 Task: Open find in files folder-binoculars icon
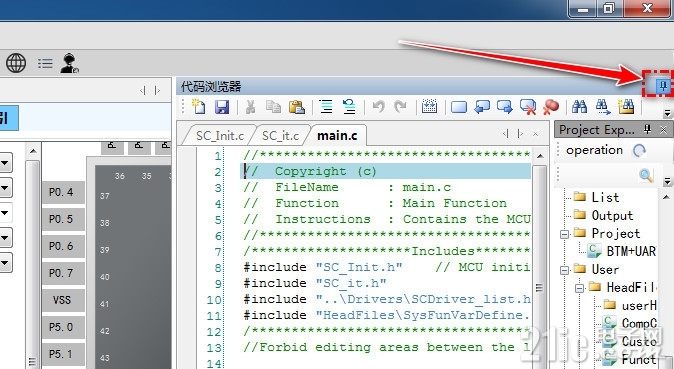pos(626,107)
